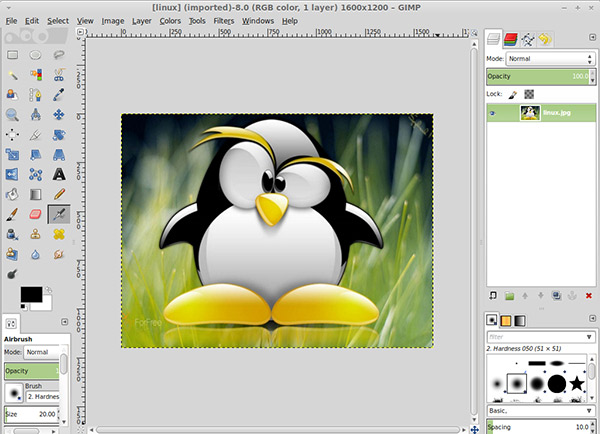The width and height of the screenshot is (600, 434).
Task: Open the brushes dock configure menu
Action: point(592,318)
